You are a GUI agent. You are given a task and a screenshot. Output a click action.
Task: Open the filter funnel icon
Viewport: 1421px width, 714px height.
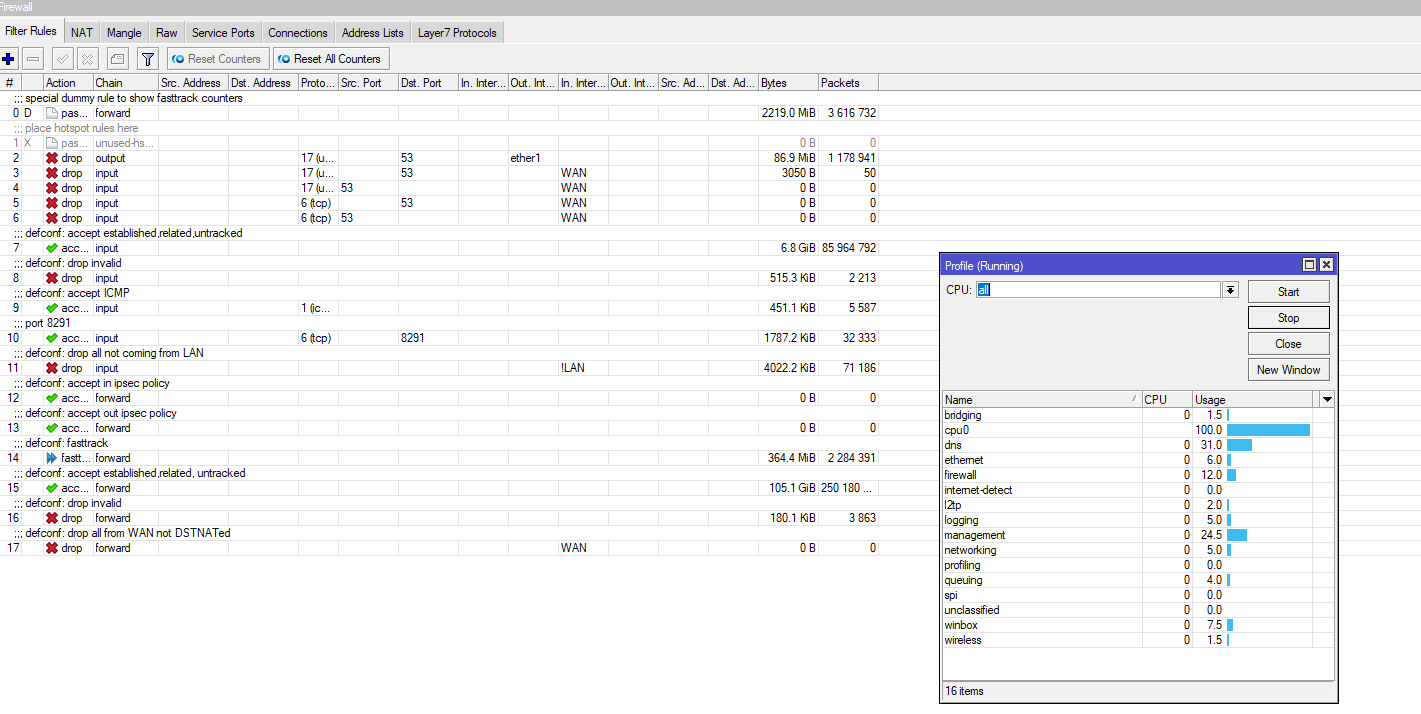147,59
